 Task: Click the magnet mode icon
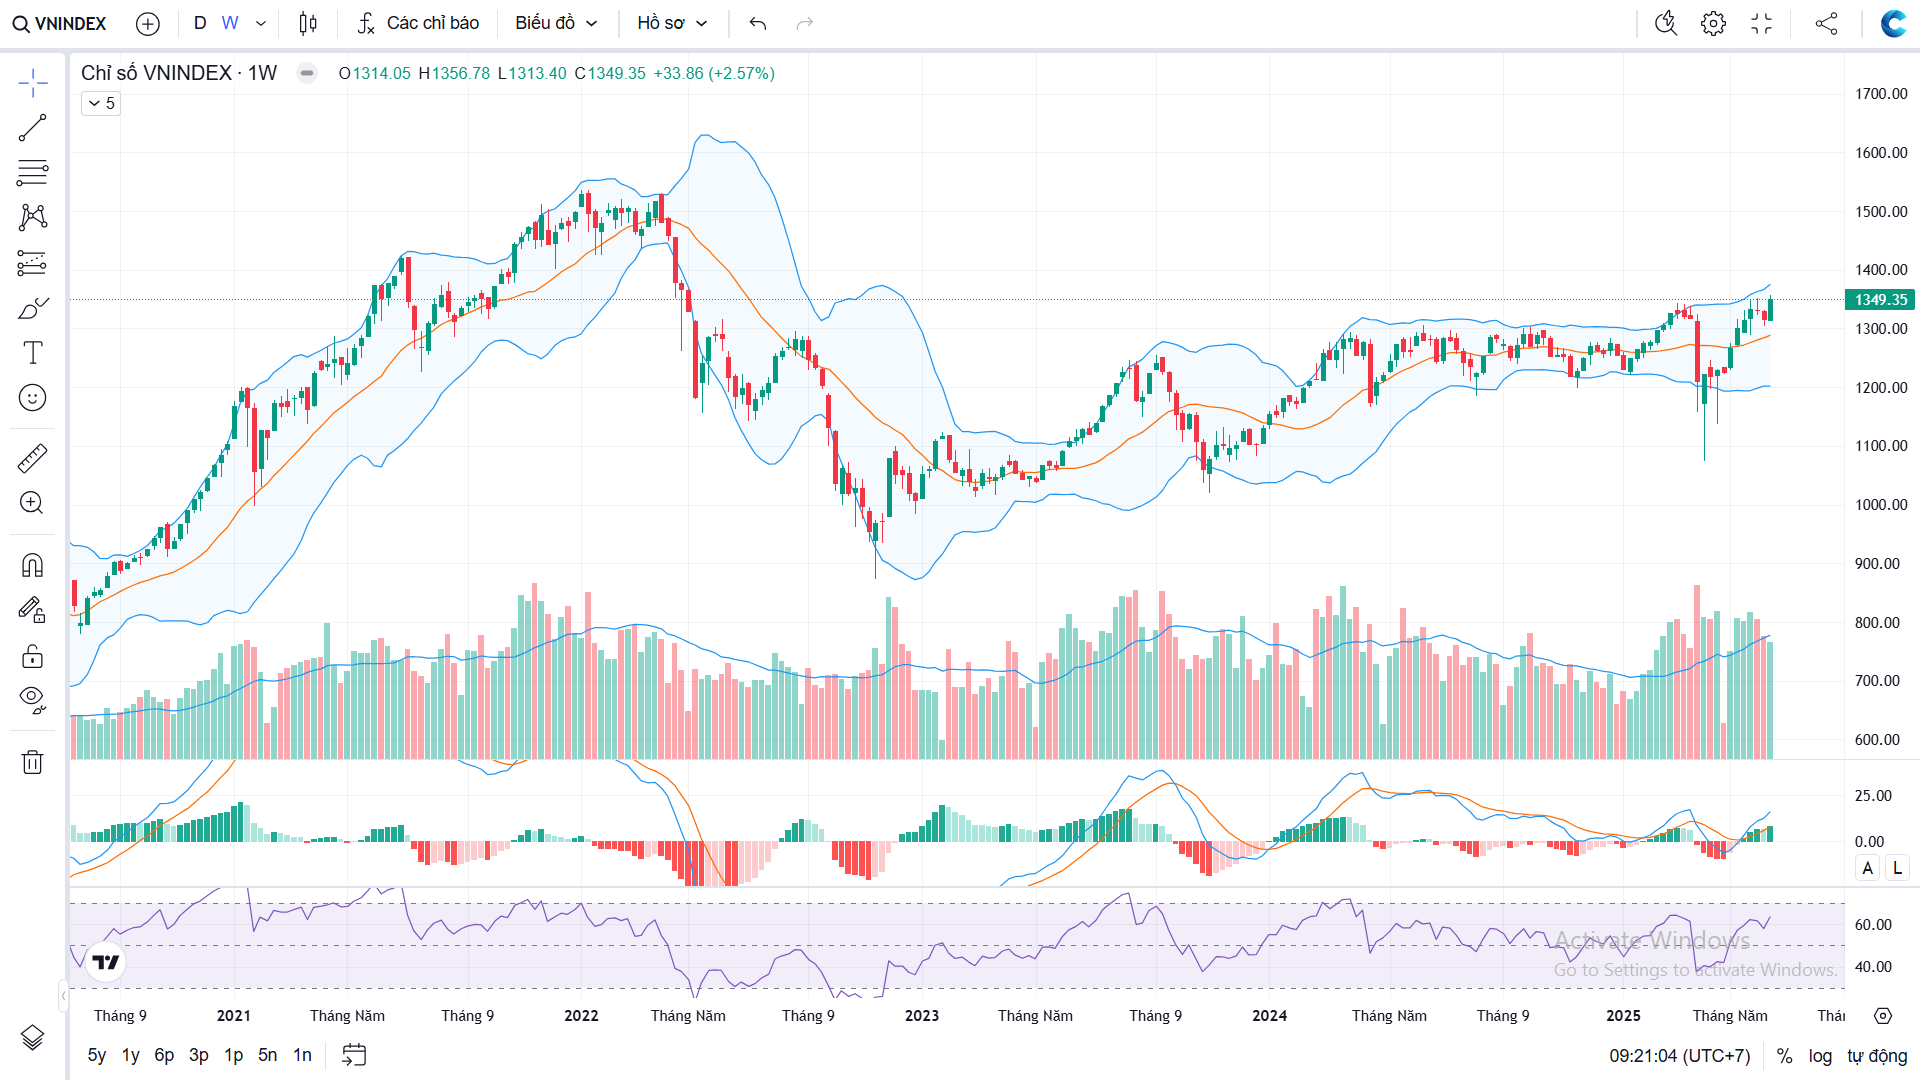(32, 566)
